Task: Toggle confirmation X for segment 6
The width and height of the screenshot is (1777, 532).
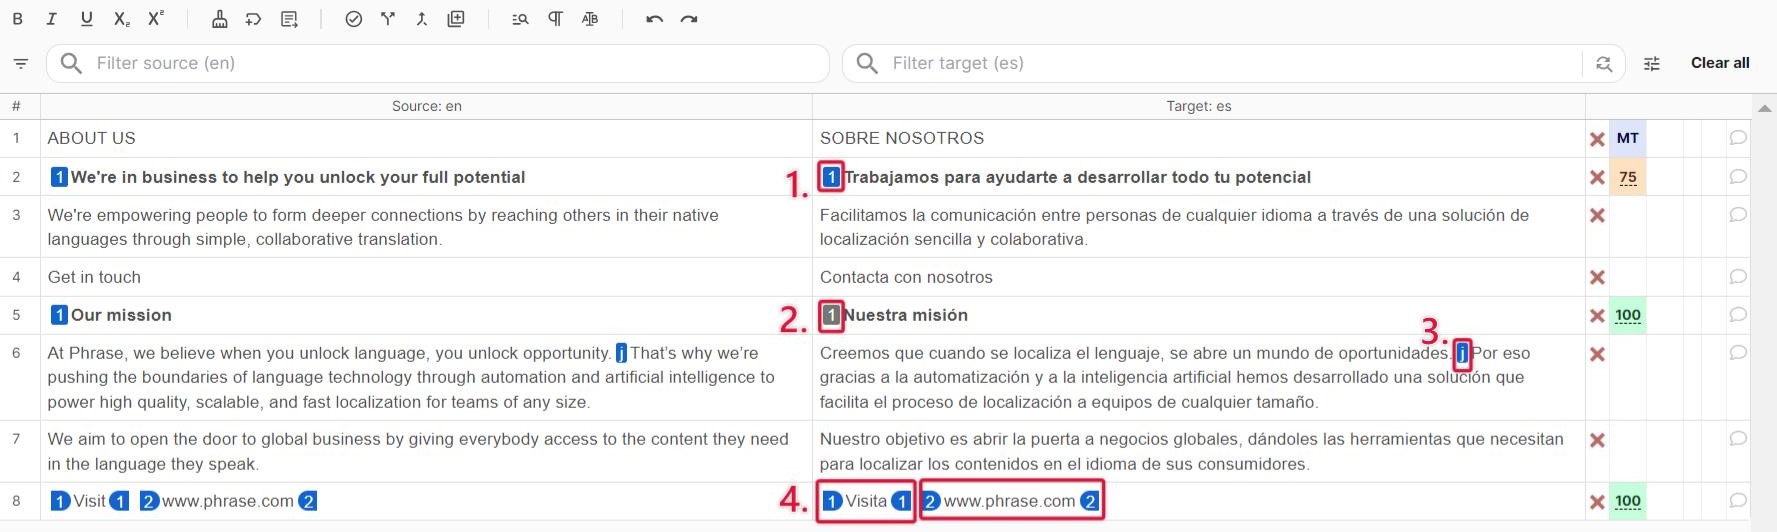Action: point(1597,354)
